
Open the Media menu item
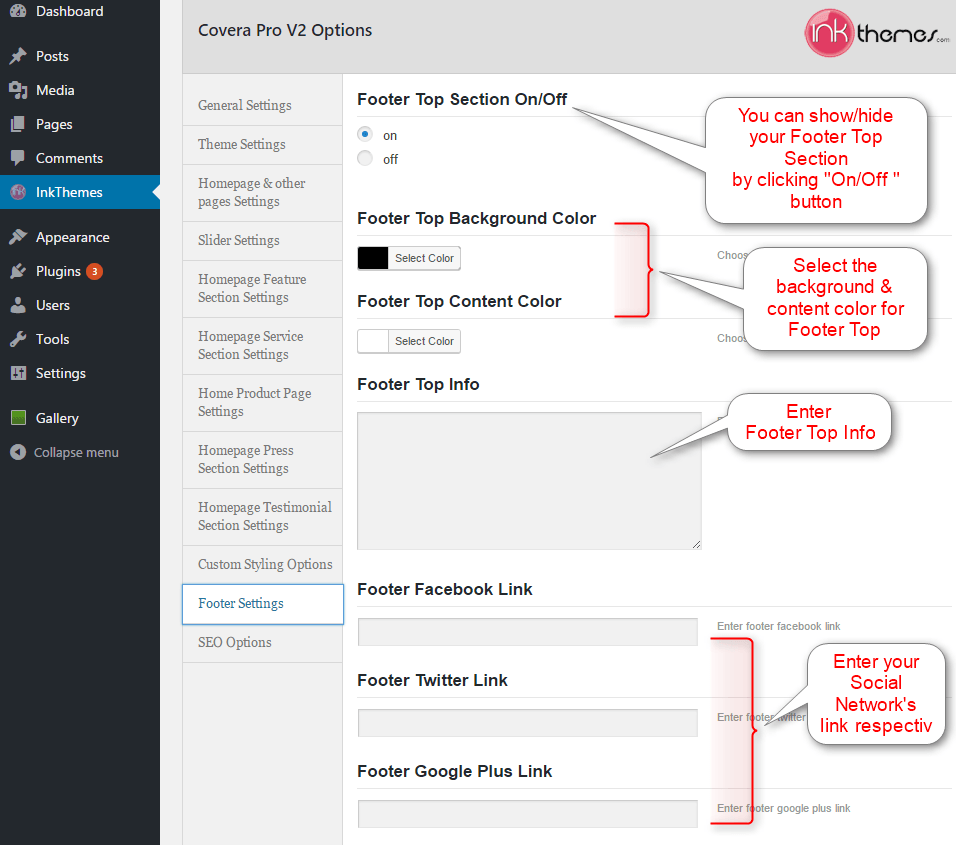click(80, 90)
